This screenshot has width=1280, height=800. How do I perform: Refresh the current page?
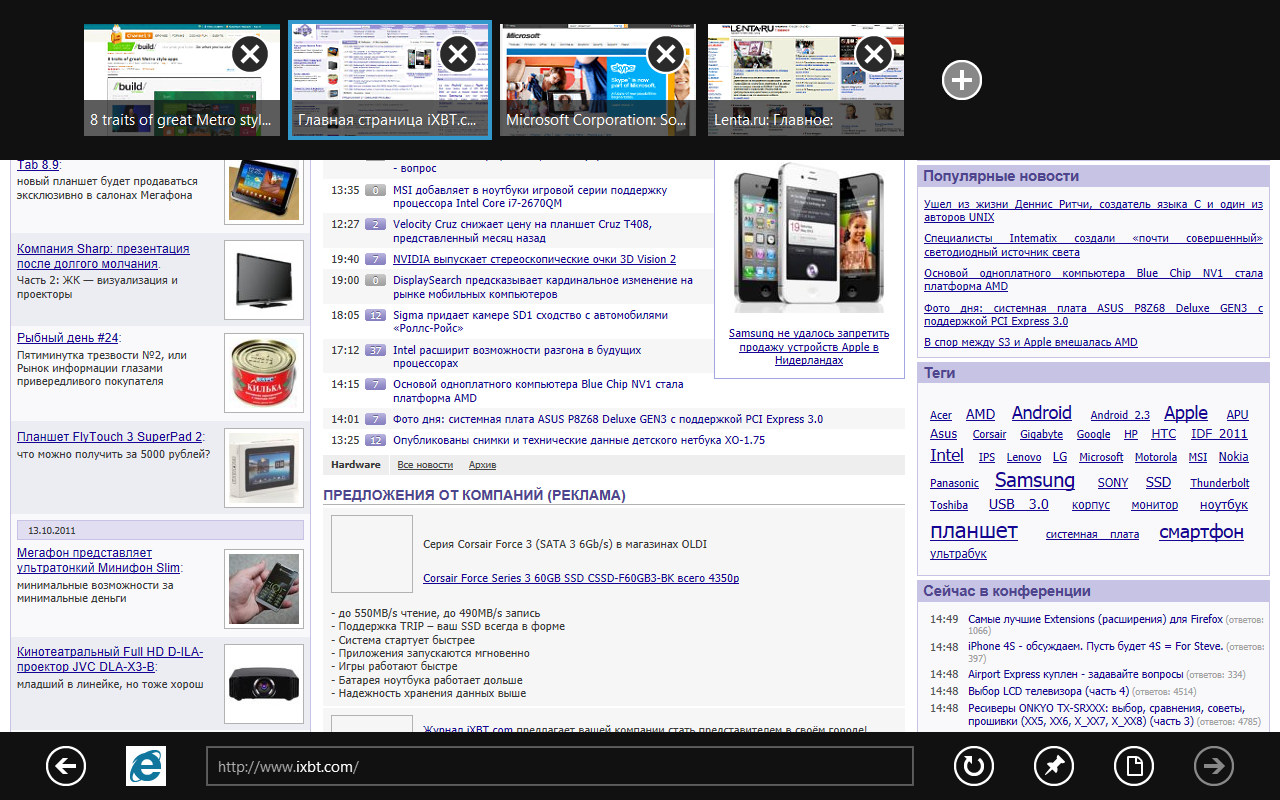tap(973, 767)
